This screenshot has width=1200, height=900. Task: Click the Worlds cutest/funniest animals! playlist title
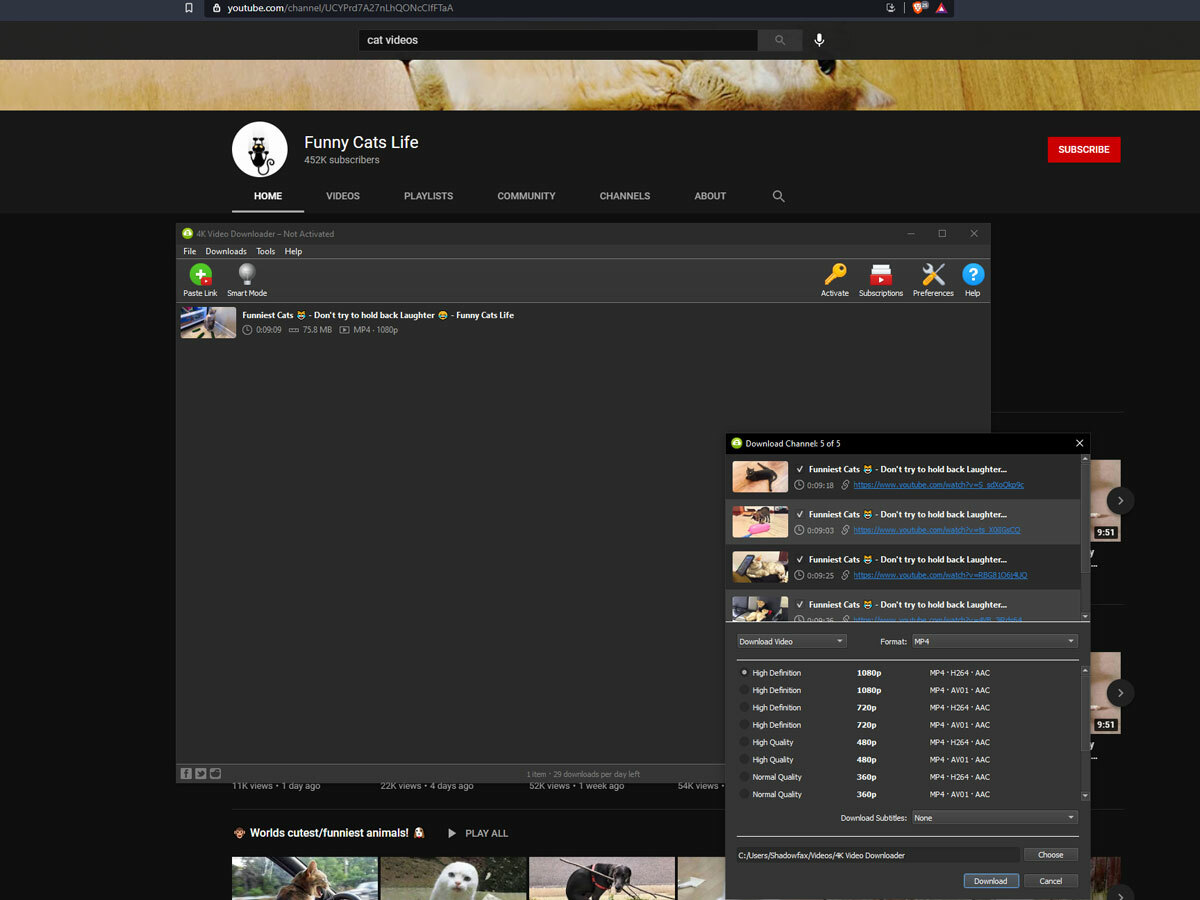coord(329,833)
